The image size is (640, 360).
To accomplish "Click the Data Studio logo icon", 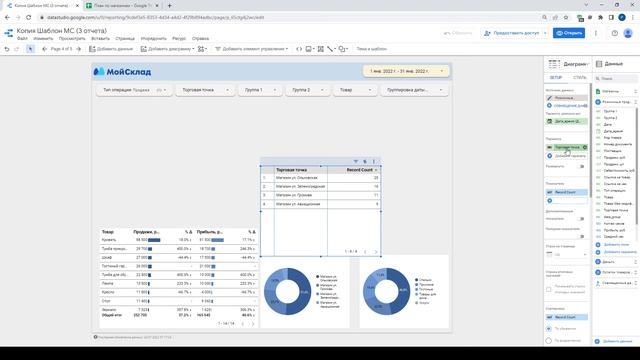I will click(8, 34).
